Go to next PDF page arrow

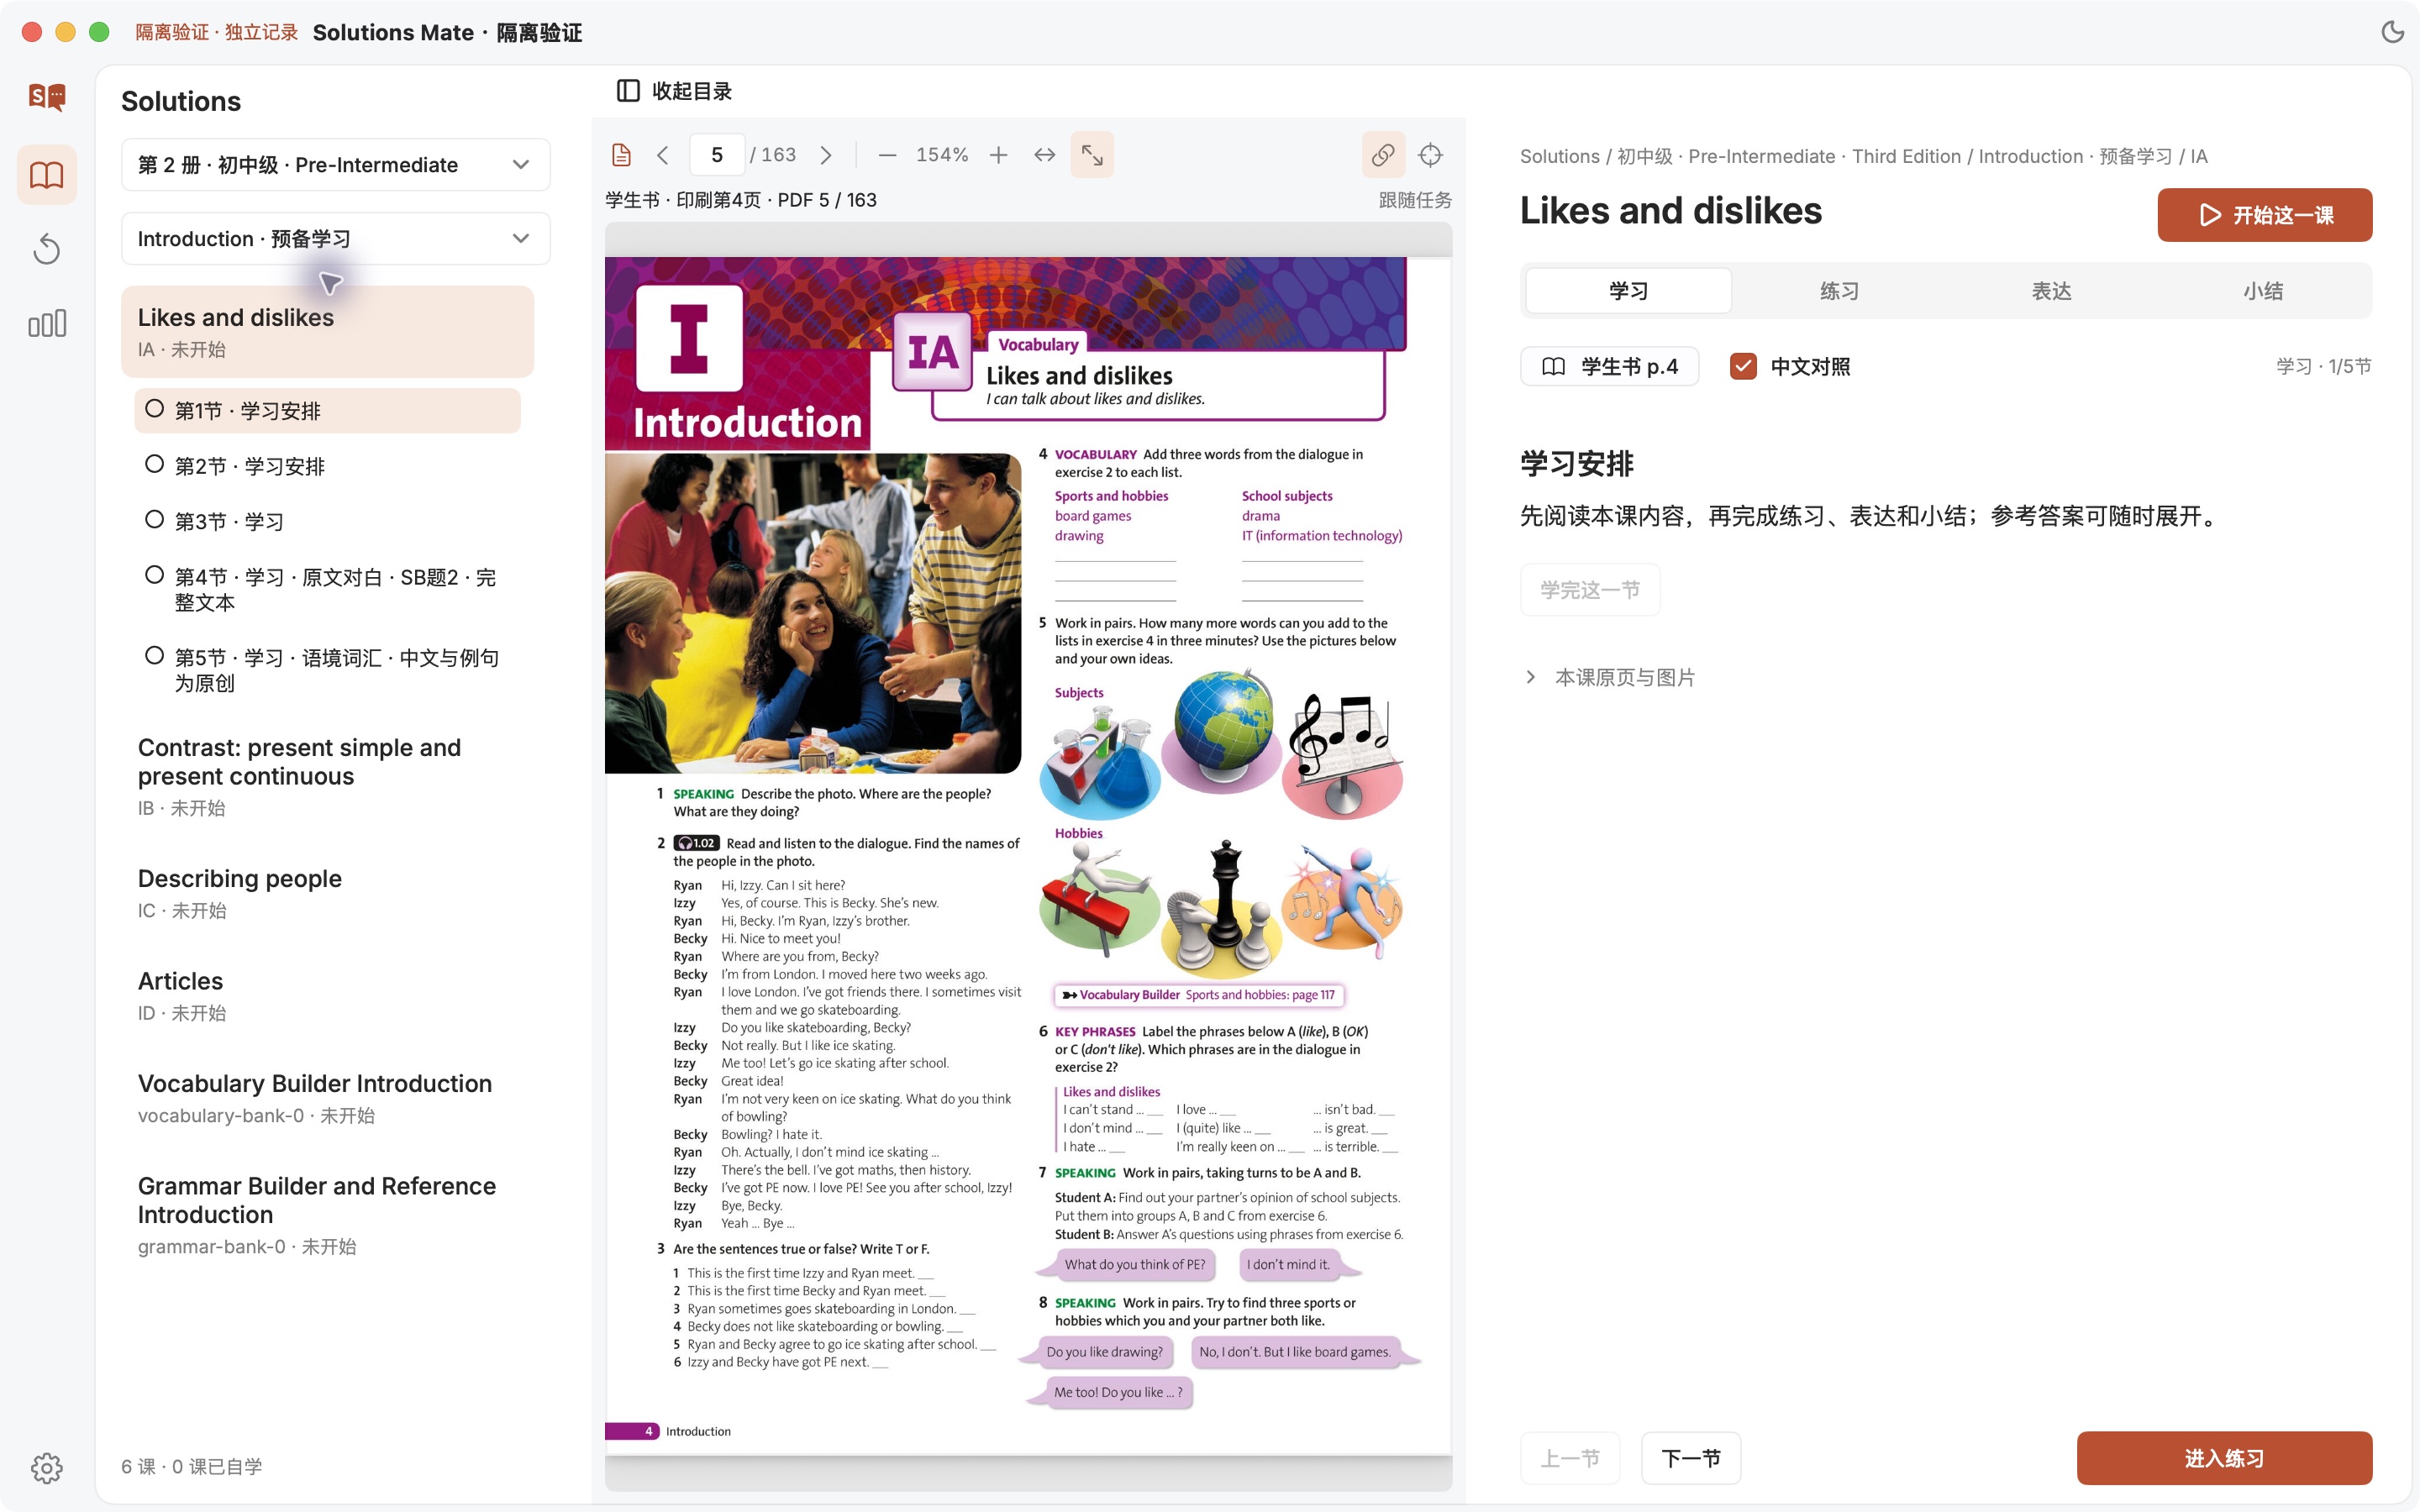(x=826, y=155)
